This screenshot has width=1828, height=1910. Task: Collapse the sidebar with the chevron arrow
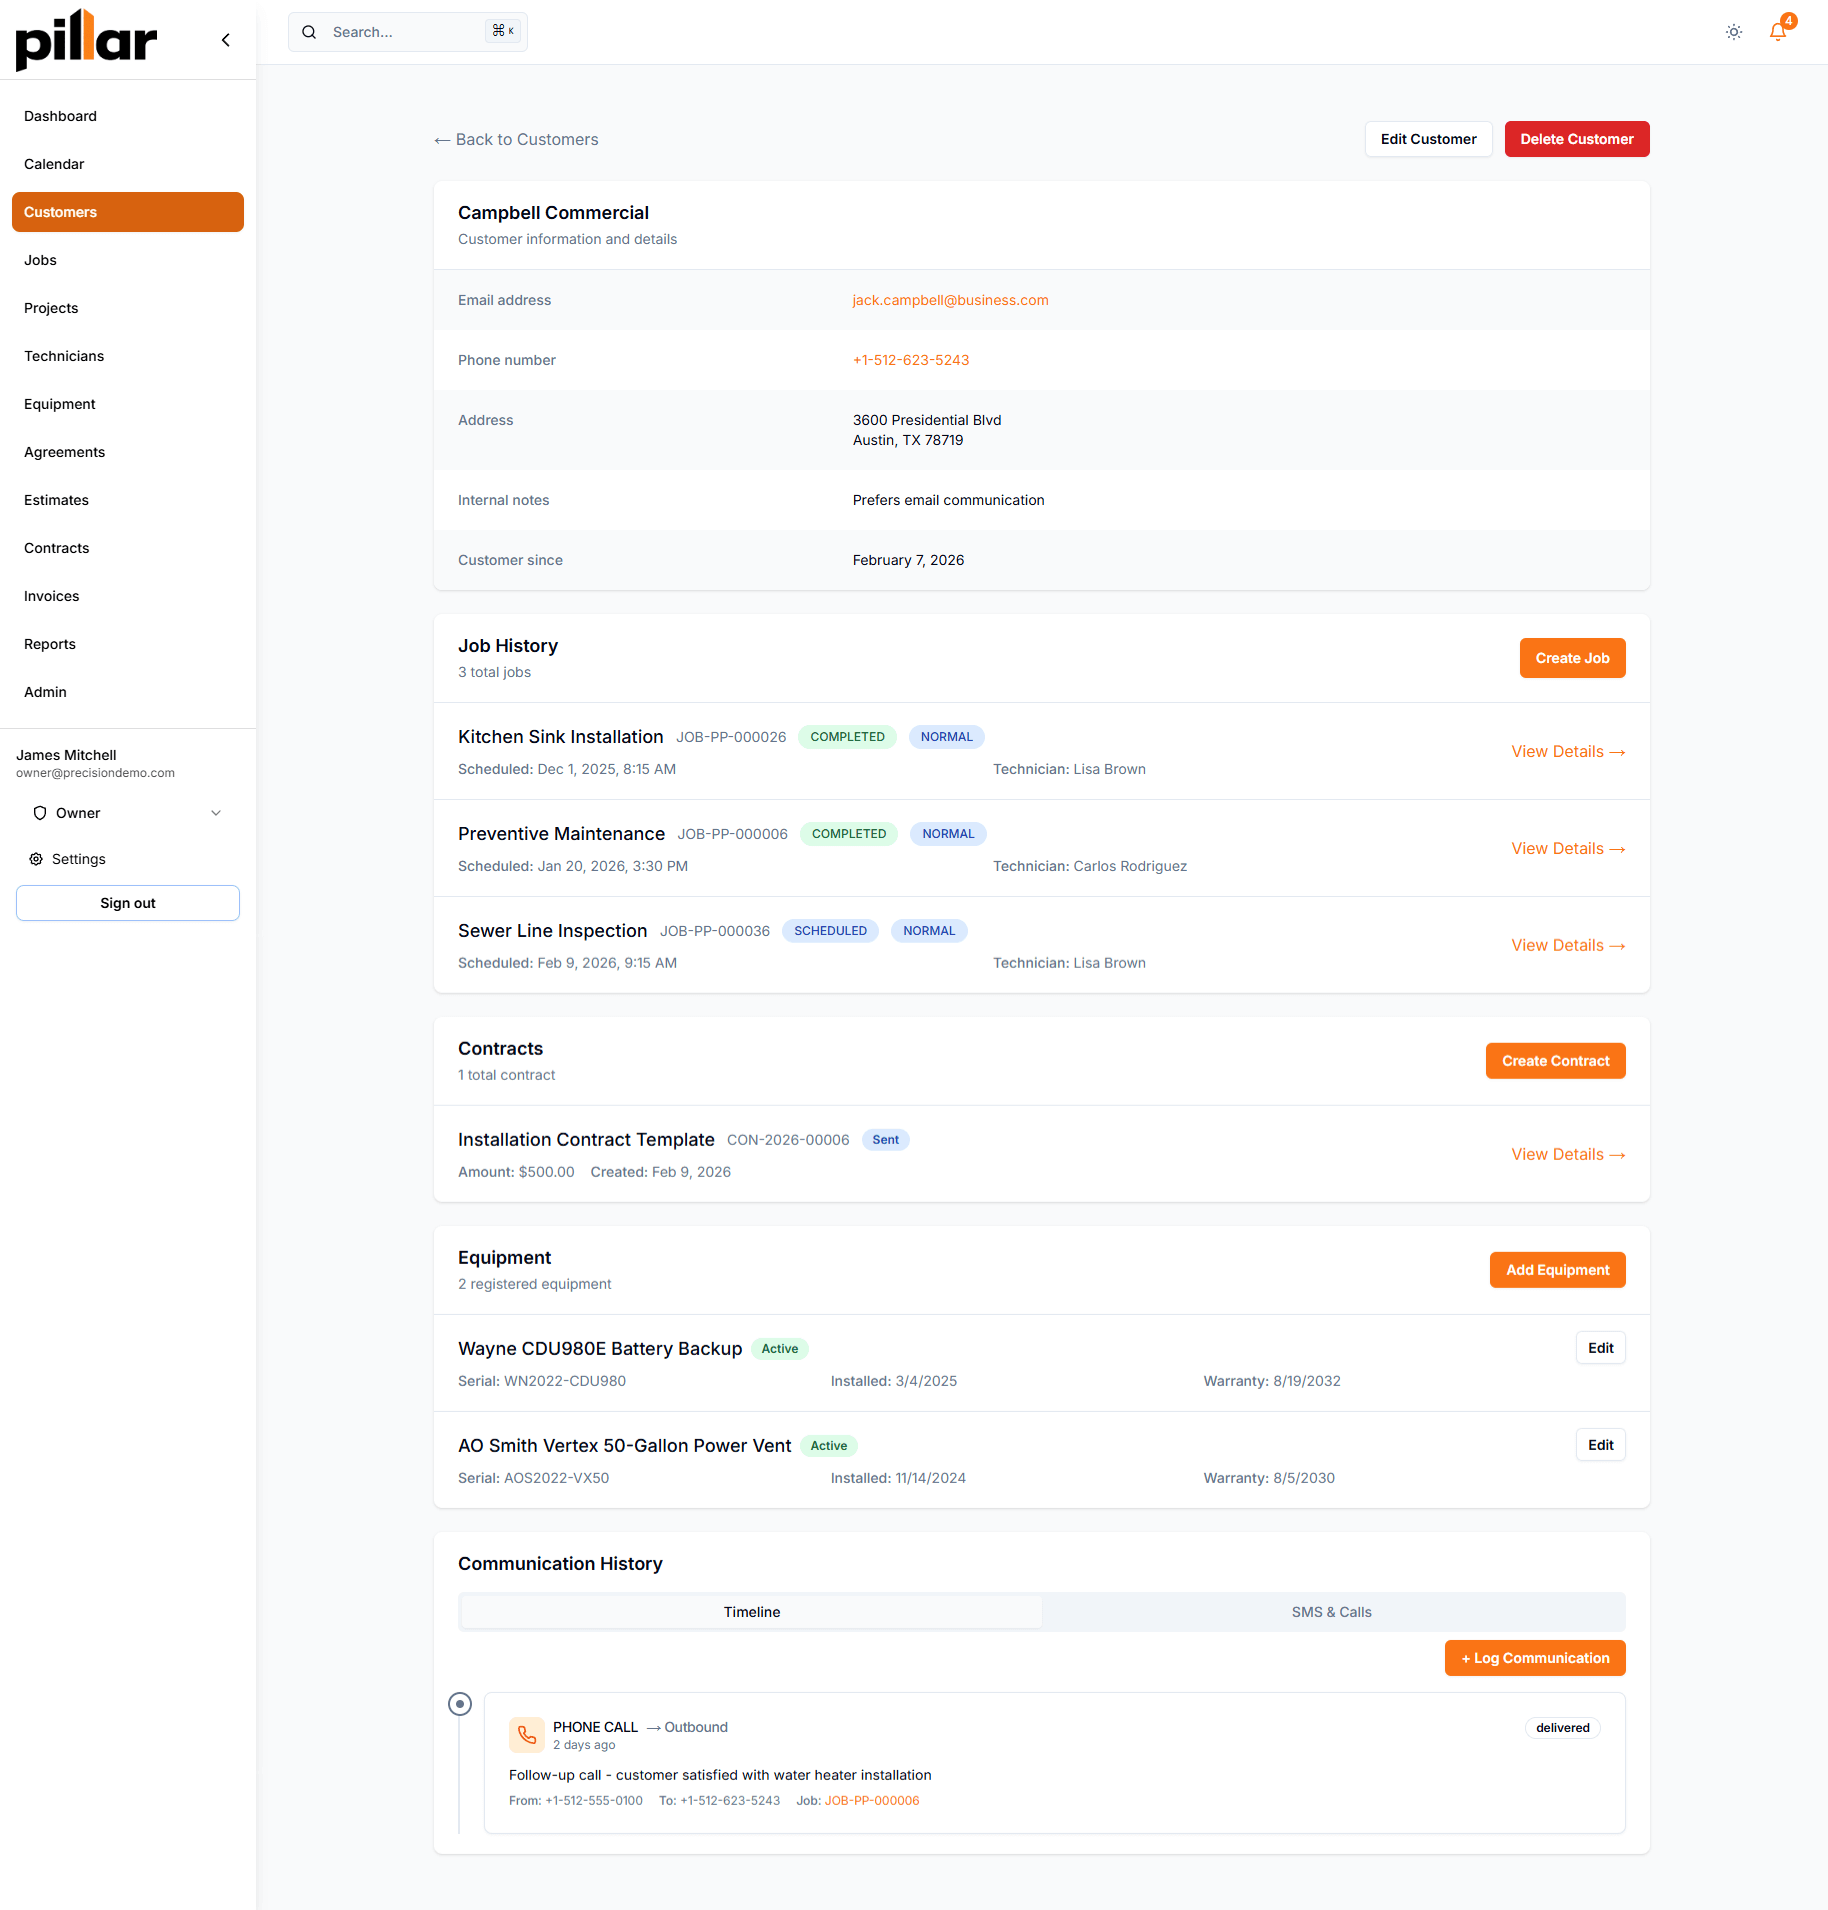click(226, 40)
